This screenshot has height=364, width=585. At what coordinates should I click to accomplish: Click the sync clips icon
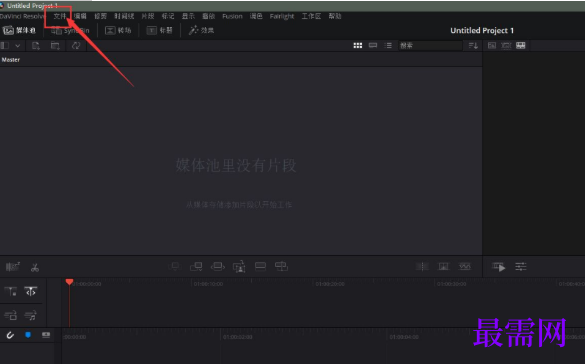pos(76,46)
